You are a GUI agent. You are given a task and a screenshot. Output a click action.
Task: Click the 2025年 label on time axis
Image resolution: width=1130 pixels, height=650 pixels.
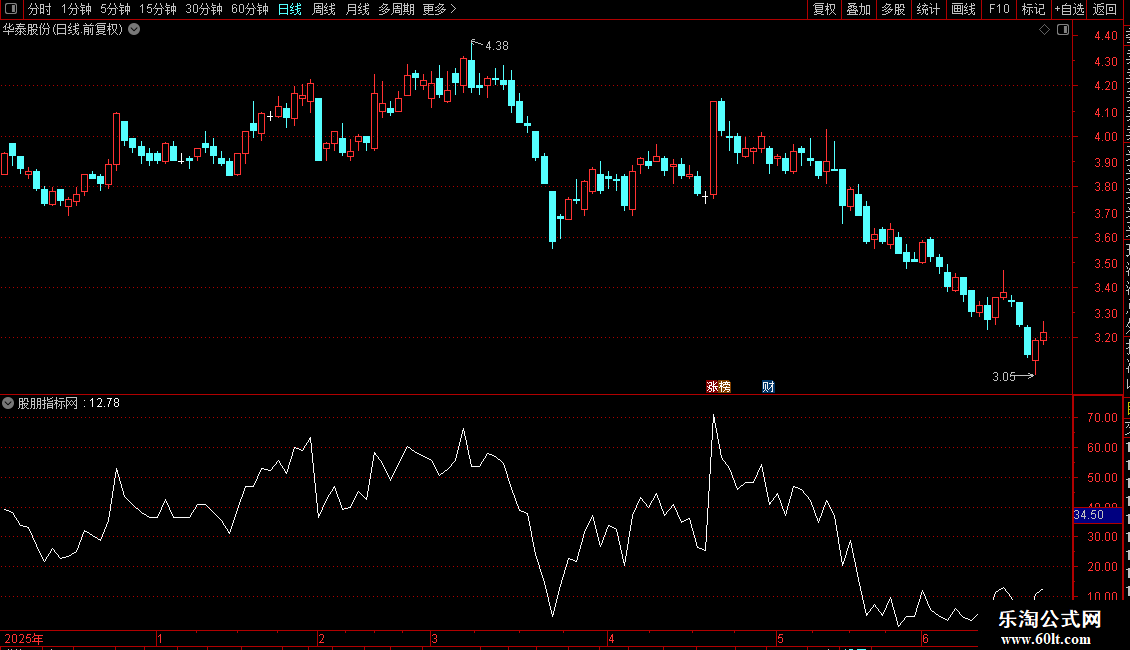(x=24, y=638)
